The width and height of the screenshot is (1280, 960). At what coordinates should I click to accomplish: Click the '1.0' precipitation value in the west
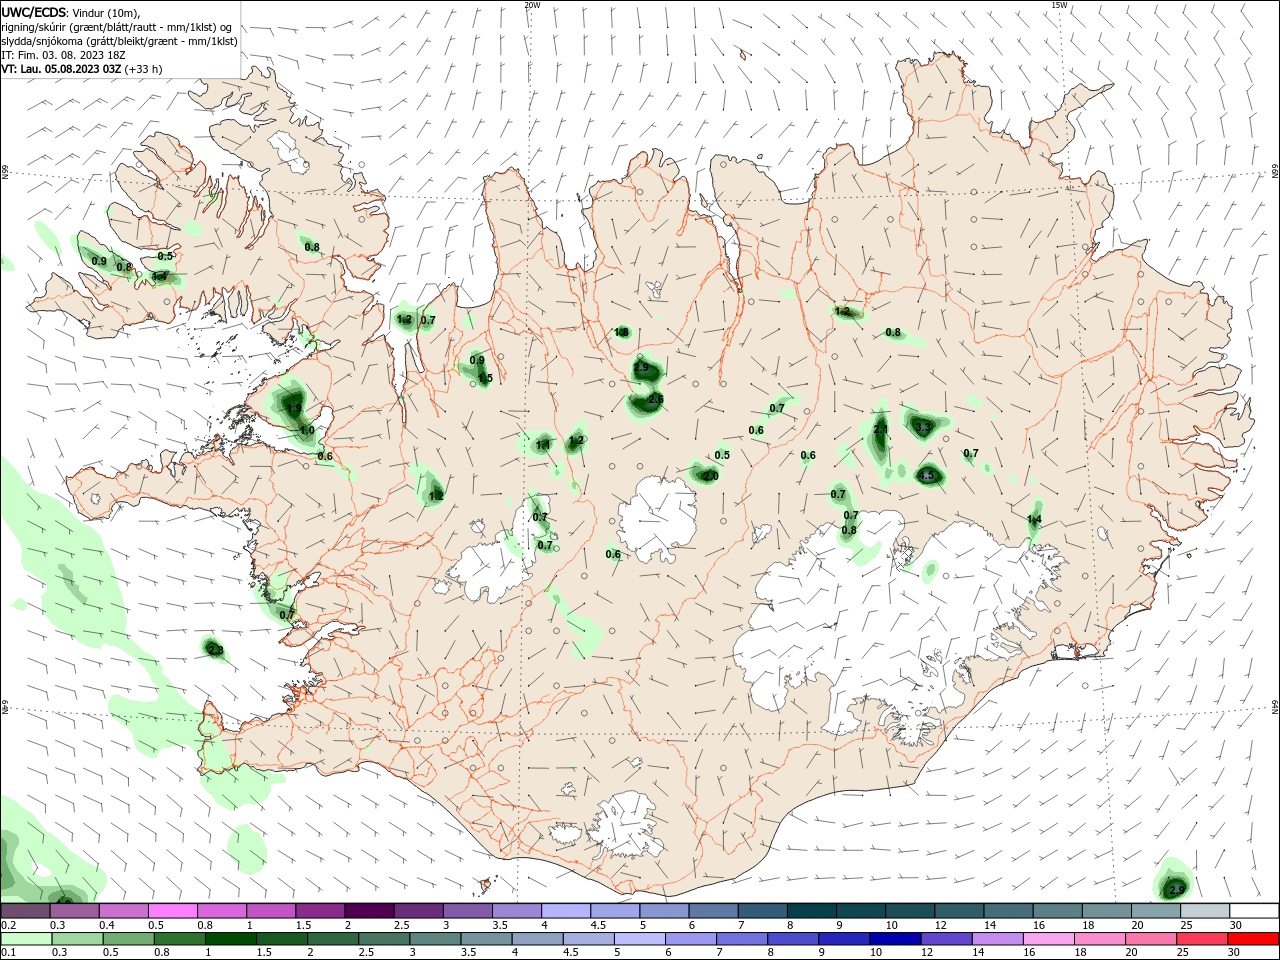point(308,430)
